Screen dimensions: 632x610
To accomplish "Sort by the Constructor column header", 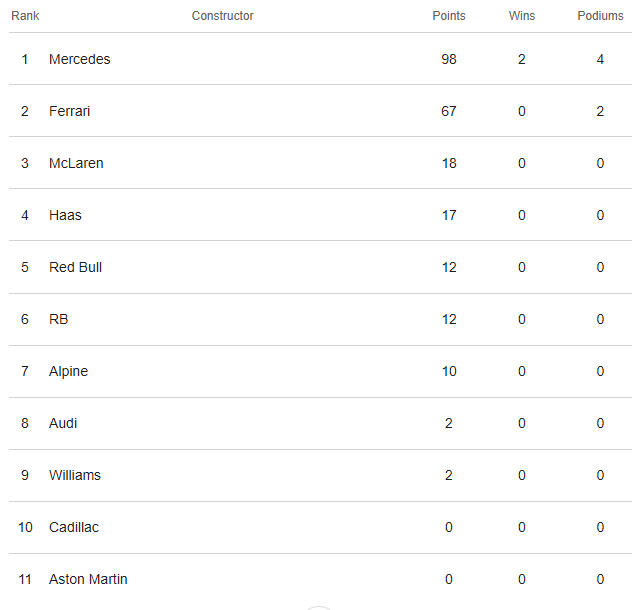I will pos(222,16).
